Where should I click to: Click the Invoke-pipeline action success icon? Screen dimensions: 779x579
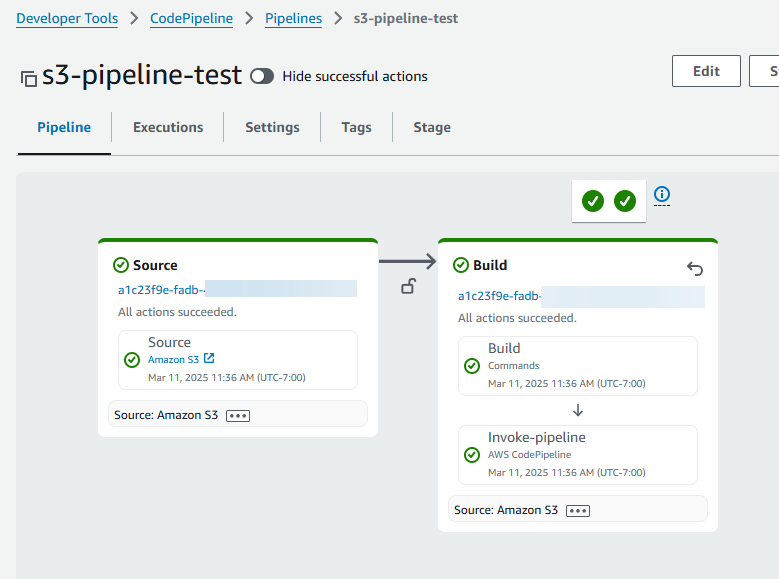[x=472, y=455]
